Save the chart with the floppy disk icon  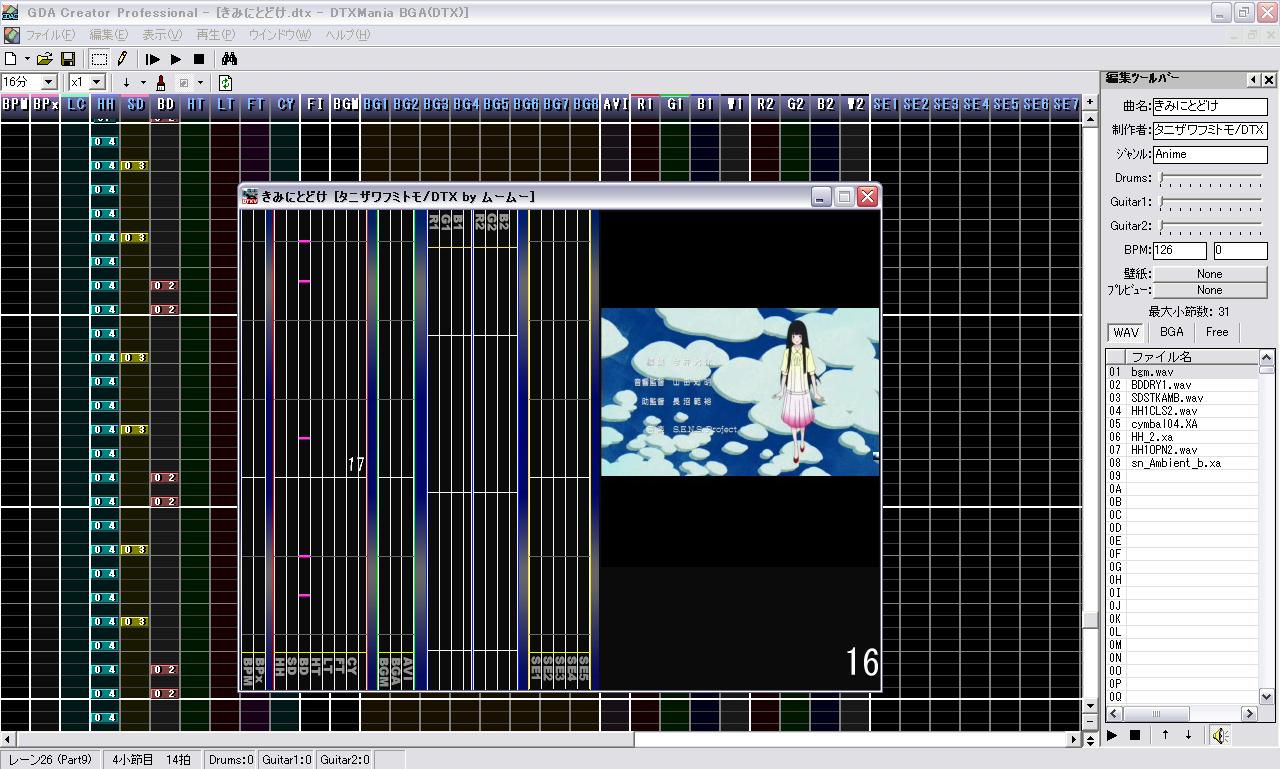(x=68, y=59)
